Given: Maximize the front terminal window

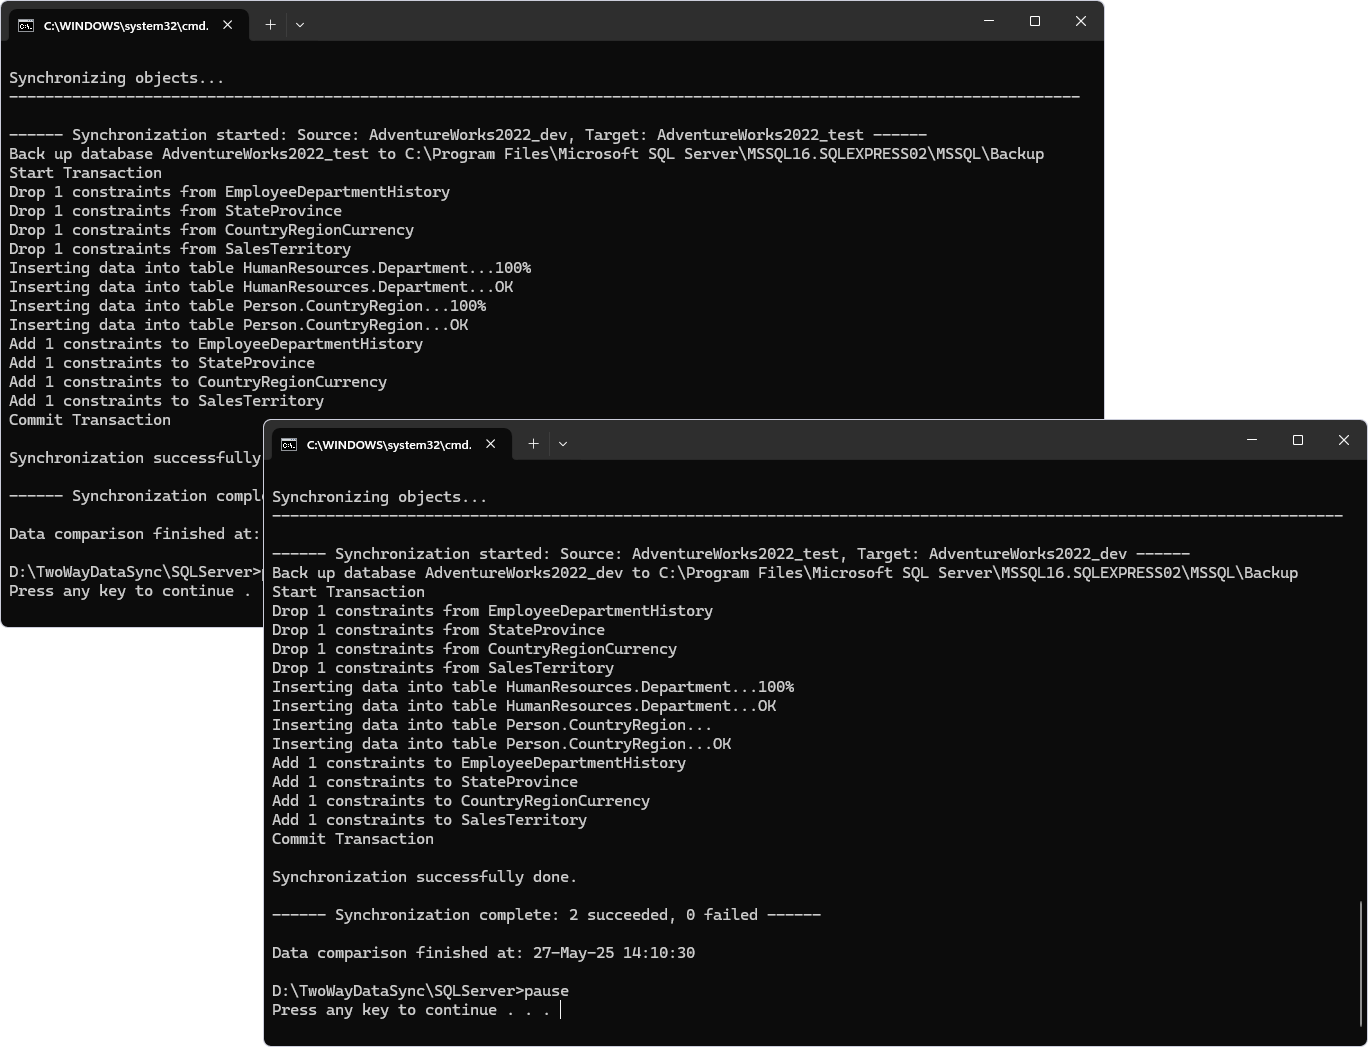Looking at the screenshot, I should [x=1298, y=440].
